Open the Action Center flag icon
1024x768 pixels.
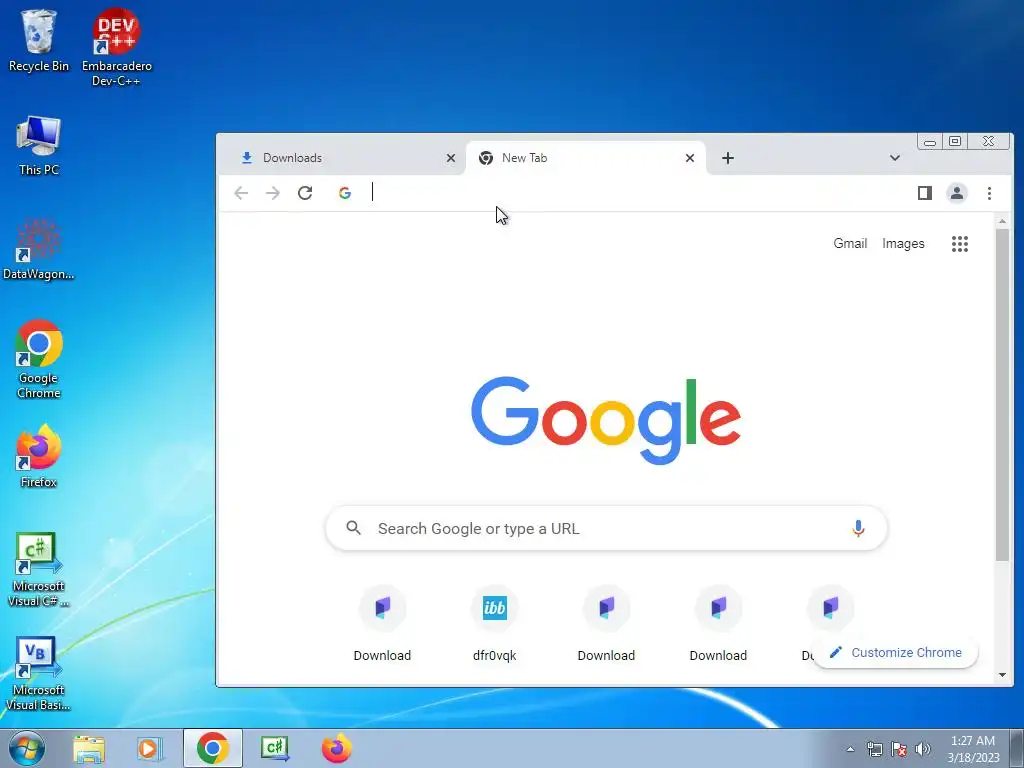899,749
